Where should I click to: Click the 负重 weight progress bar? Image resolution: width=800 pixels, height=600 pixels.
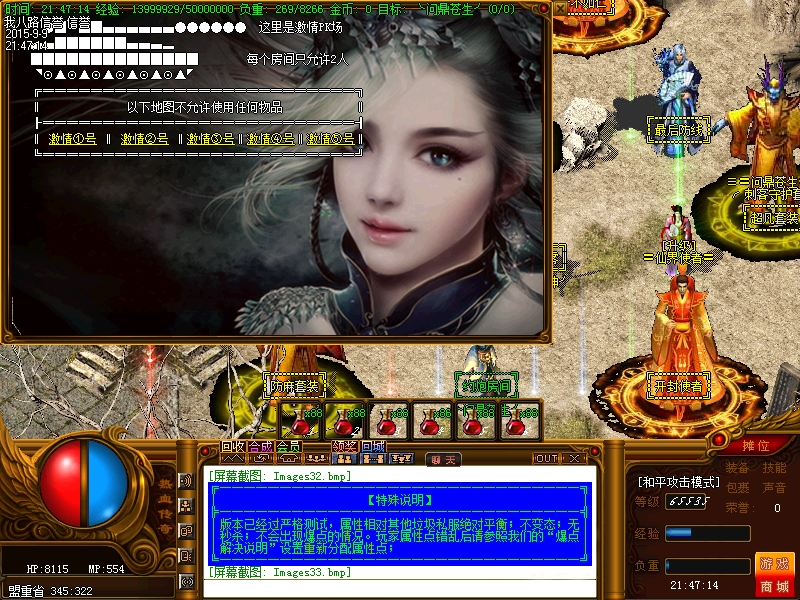(x=708, y=566)
